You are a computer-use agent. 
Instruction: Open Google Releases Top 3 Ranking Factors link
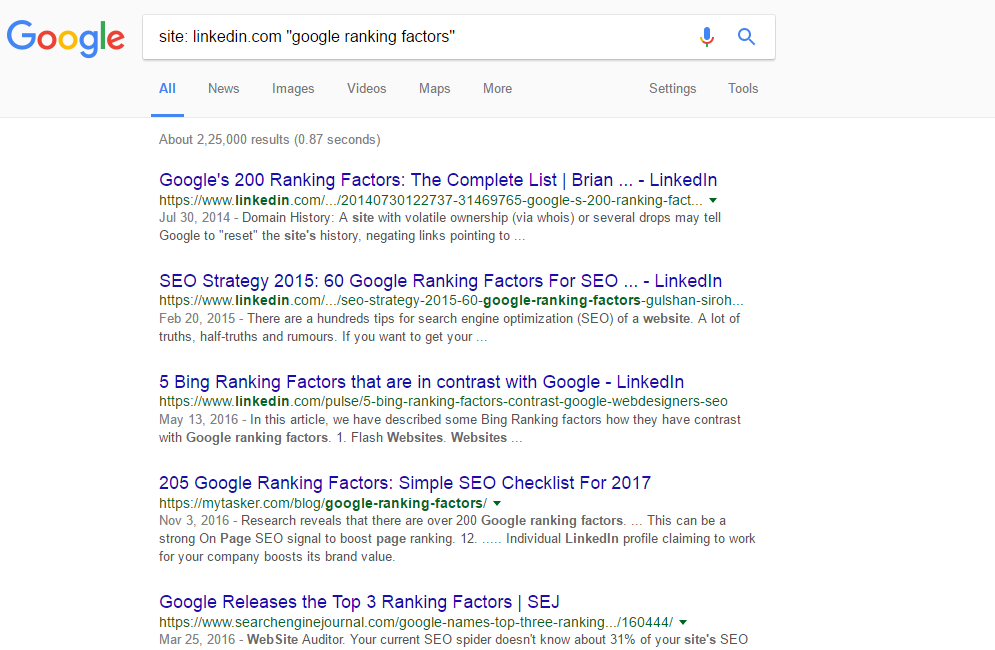click(x=359, y=602)
